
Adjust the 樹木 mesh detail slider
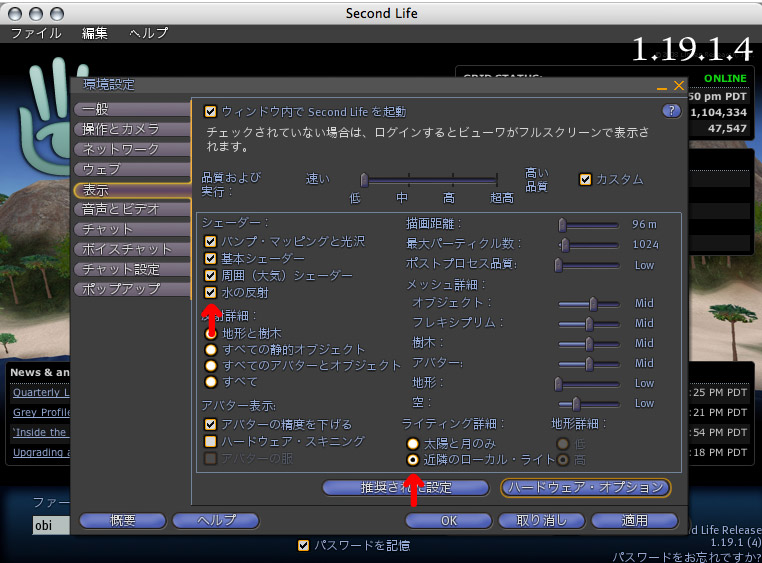(x=589, y=344)
